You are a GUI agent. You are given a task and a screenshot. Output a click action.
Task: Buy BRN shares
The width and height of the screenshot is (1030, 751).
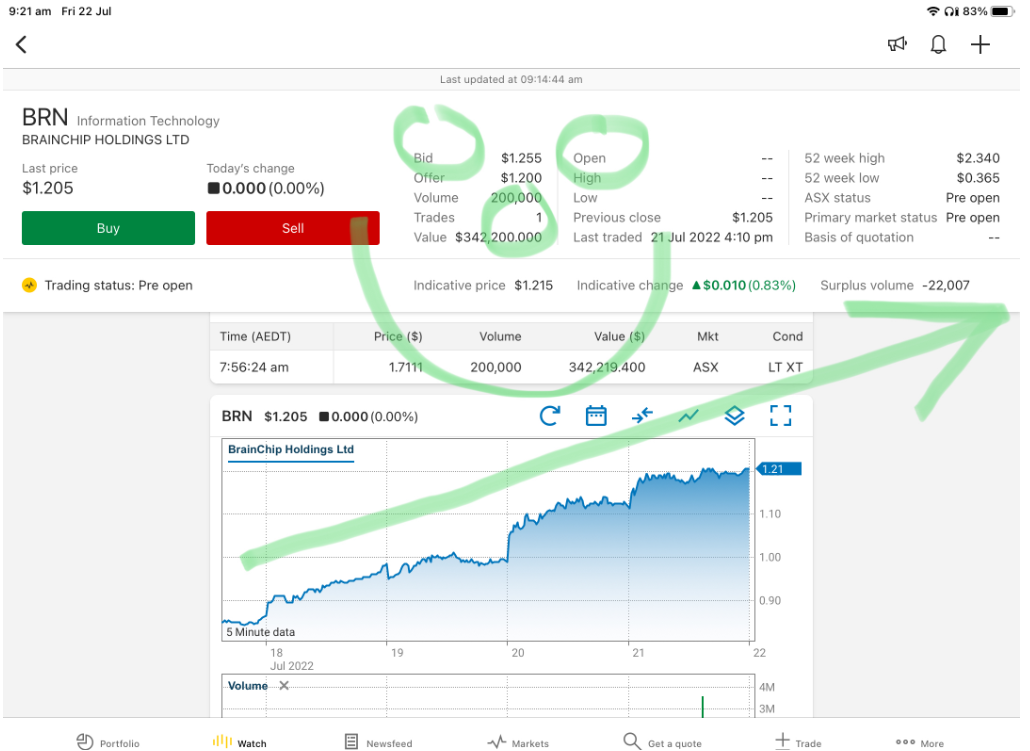108,228
